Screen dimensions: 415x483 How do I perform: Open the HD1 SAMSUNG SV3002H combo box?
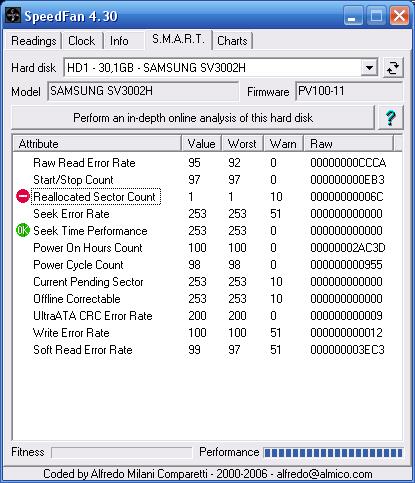221,68
